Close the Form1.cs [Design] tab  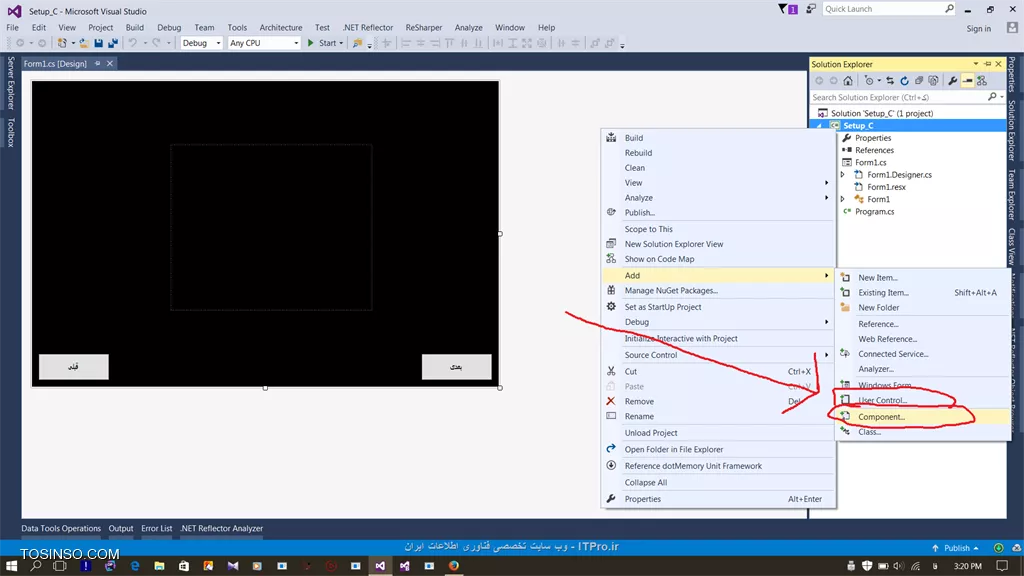[x=110, y=63]
